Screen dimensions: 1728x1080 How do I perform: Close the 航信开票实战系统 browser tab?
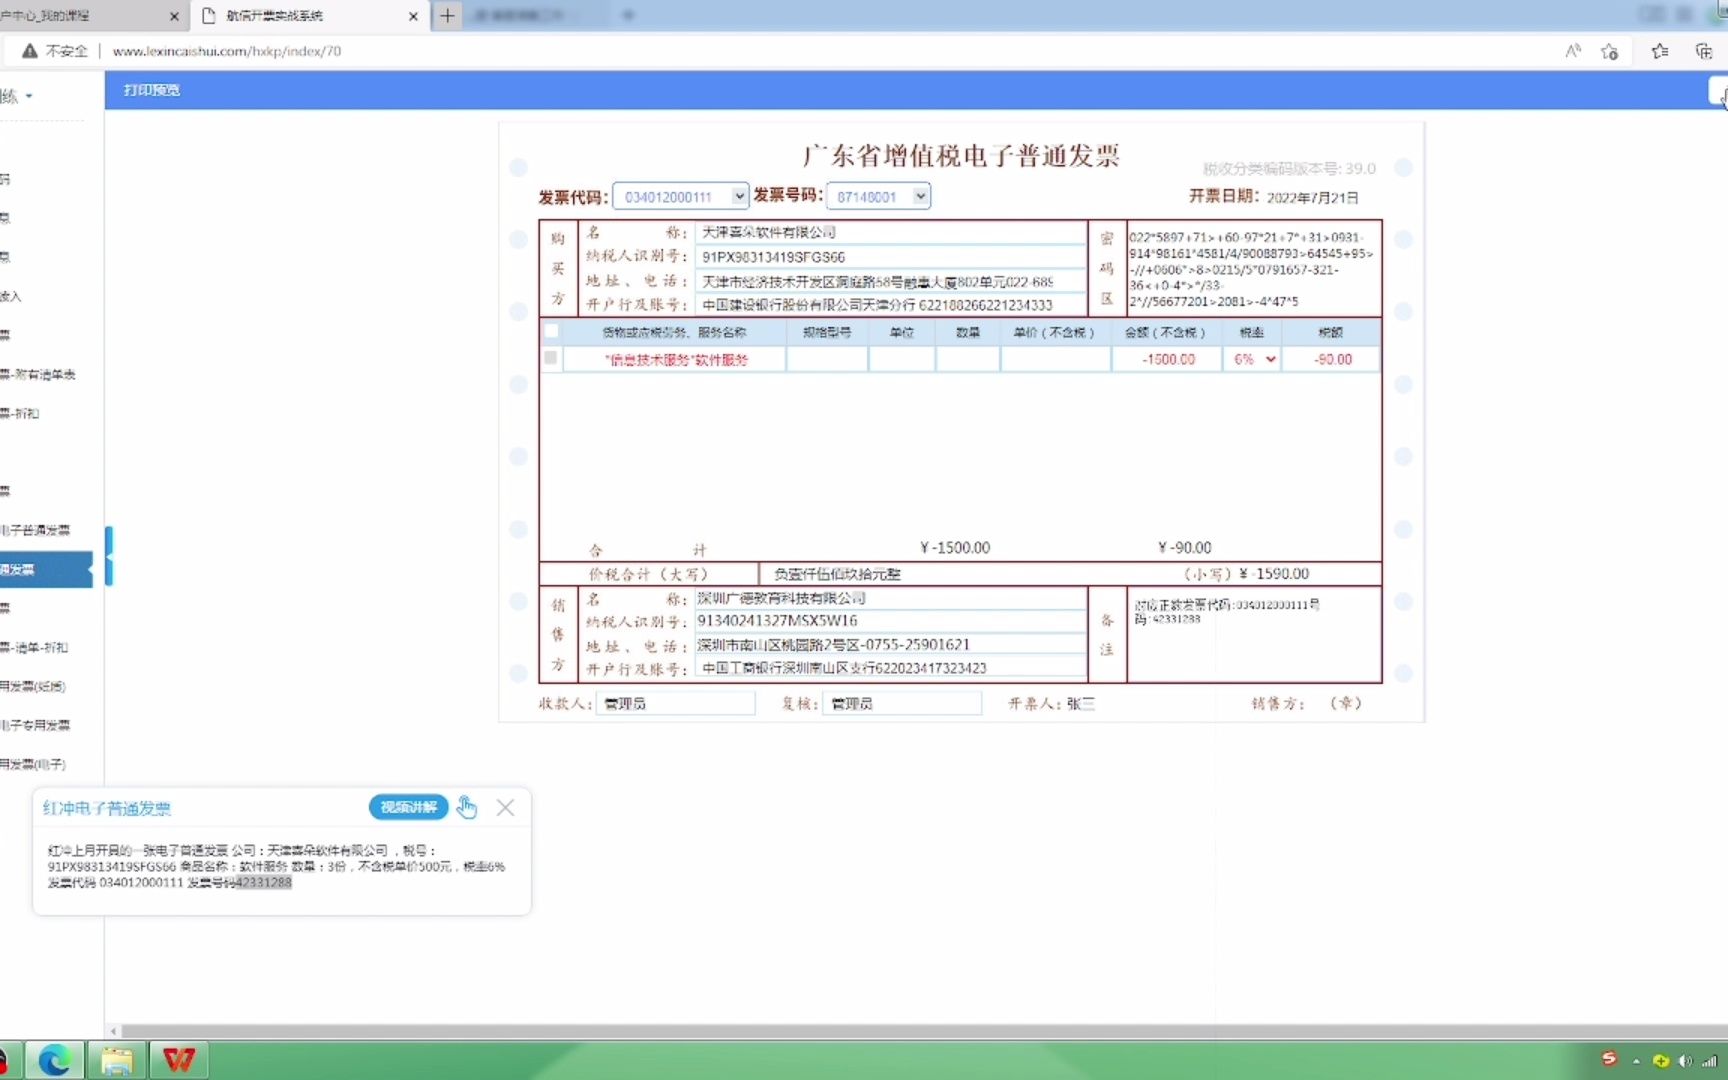[413, 16]
